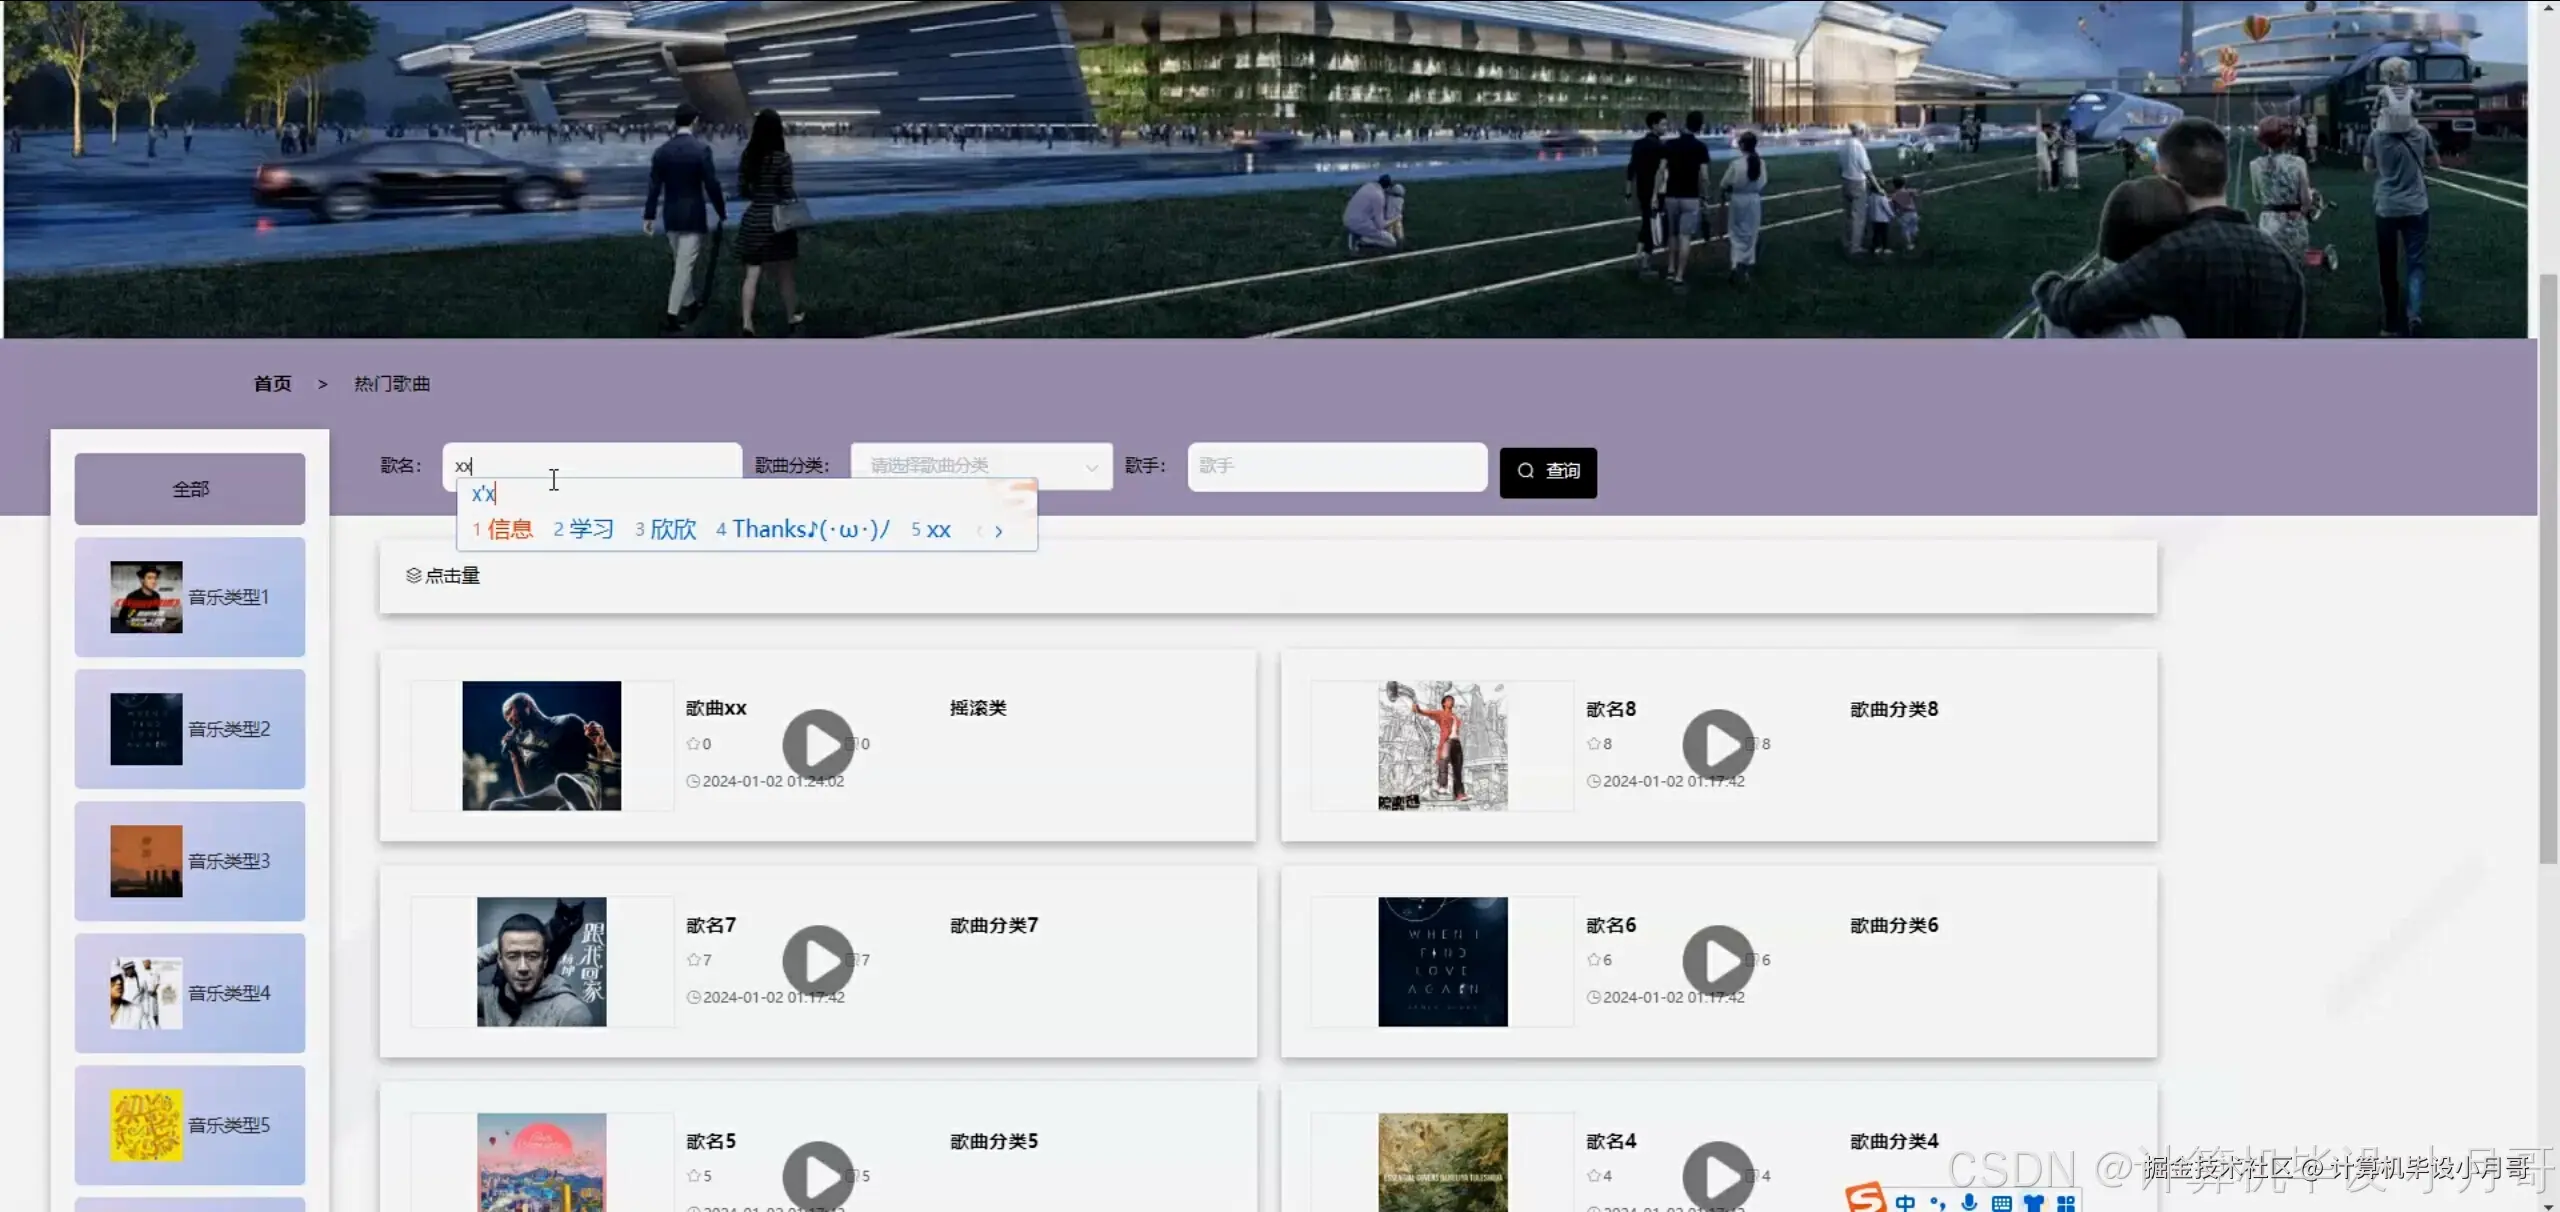2560x1212 pixels.
Task: Play the song 歌名8
Action: [x=1718, y=745]
